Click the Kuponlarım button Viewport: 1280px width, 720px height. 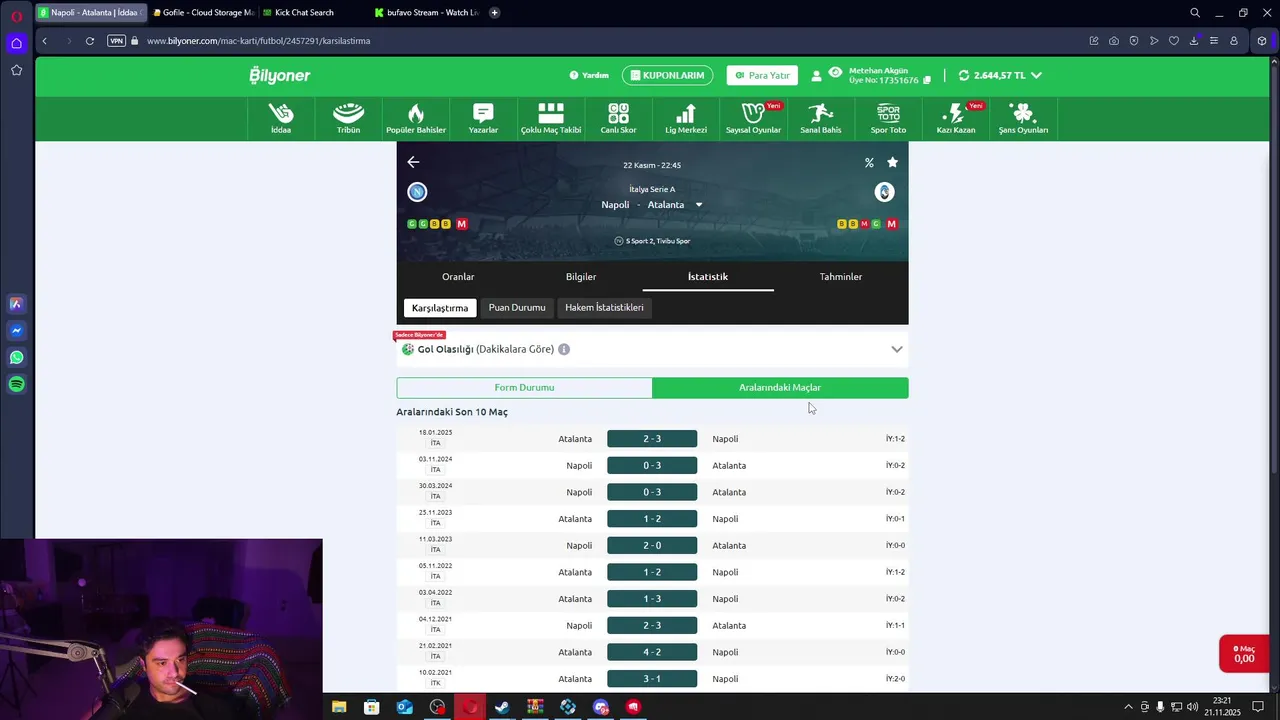pos(666,75)
